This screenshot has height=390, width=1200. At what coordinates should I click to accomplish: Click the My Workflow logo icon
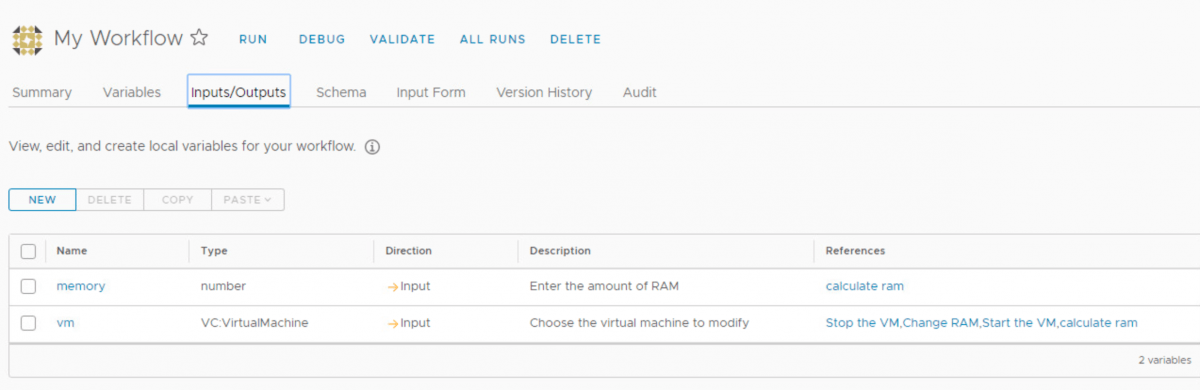(x=28, y=39)
